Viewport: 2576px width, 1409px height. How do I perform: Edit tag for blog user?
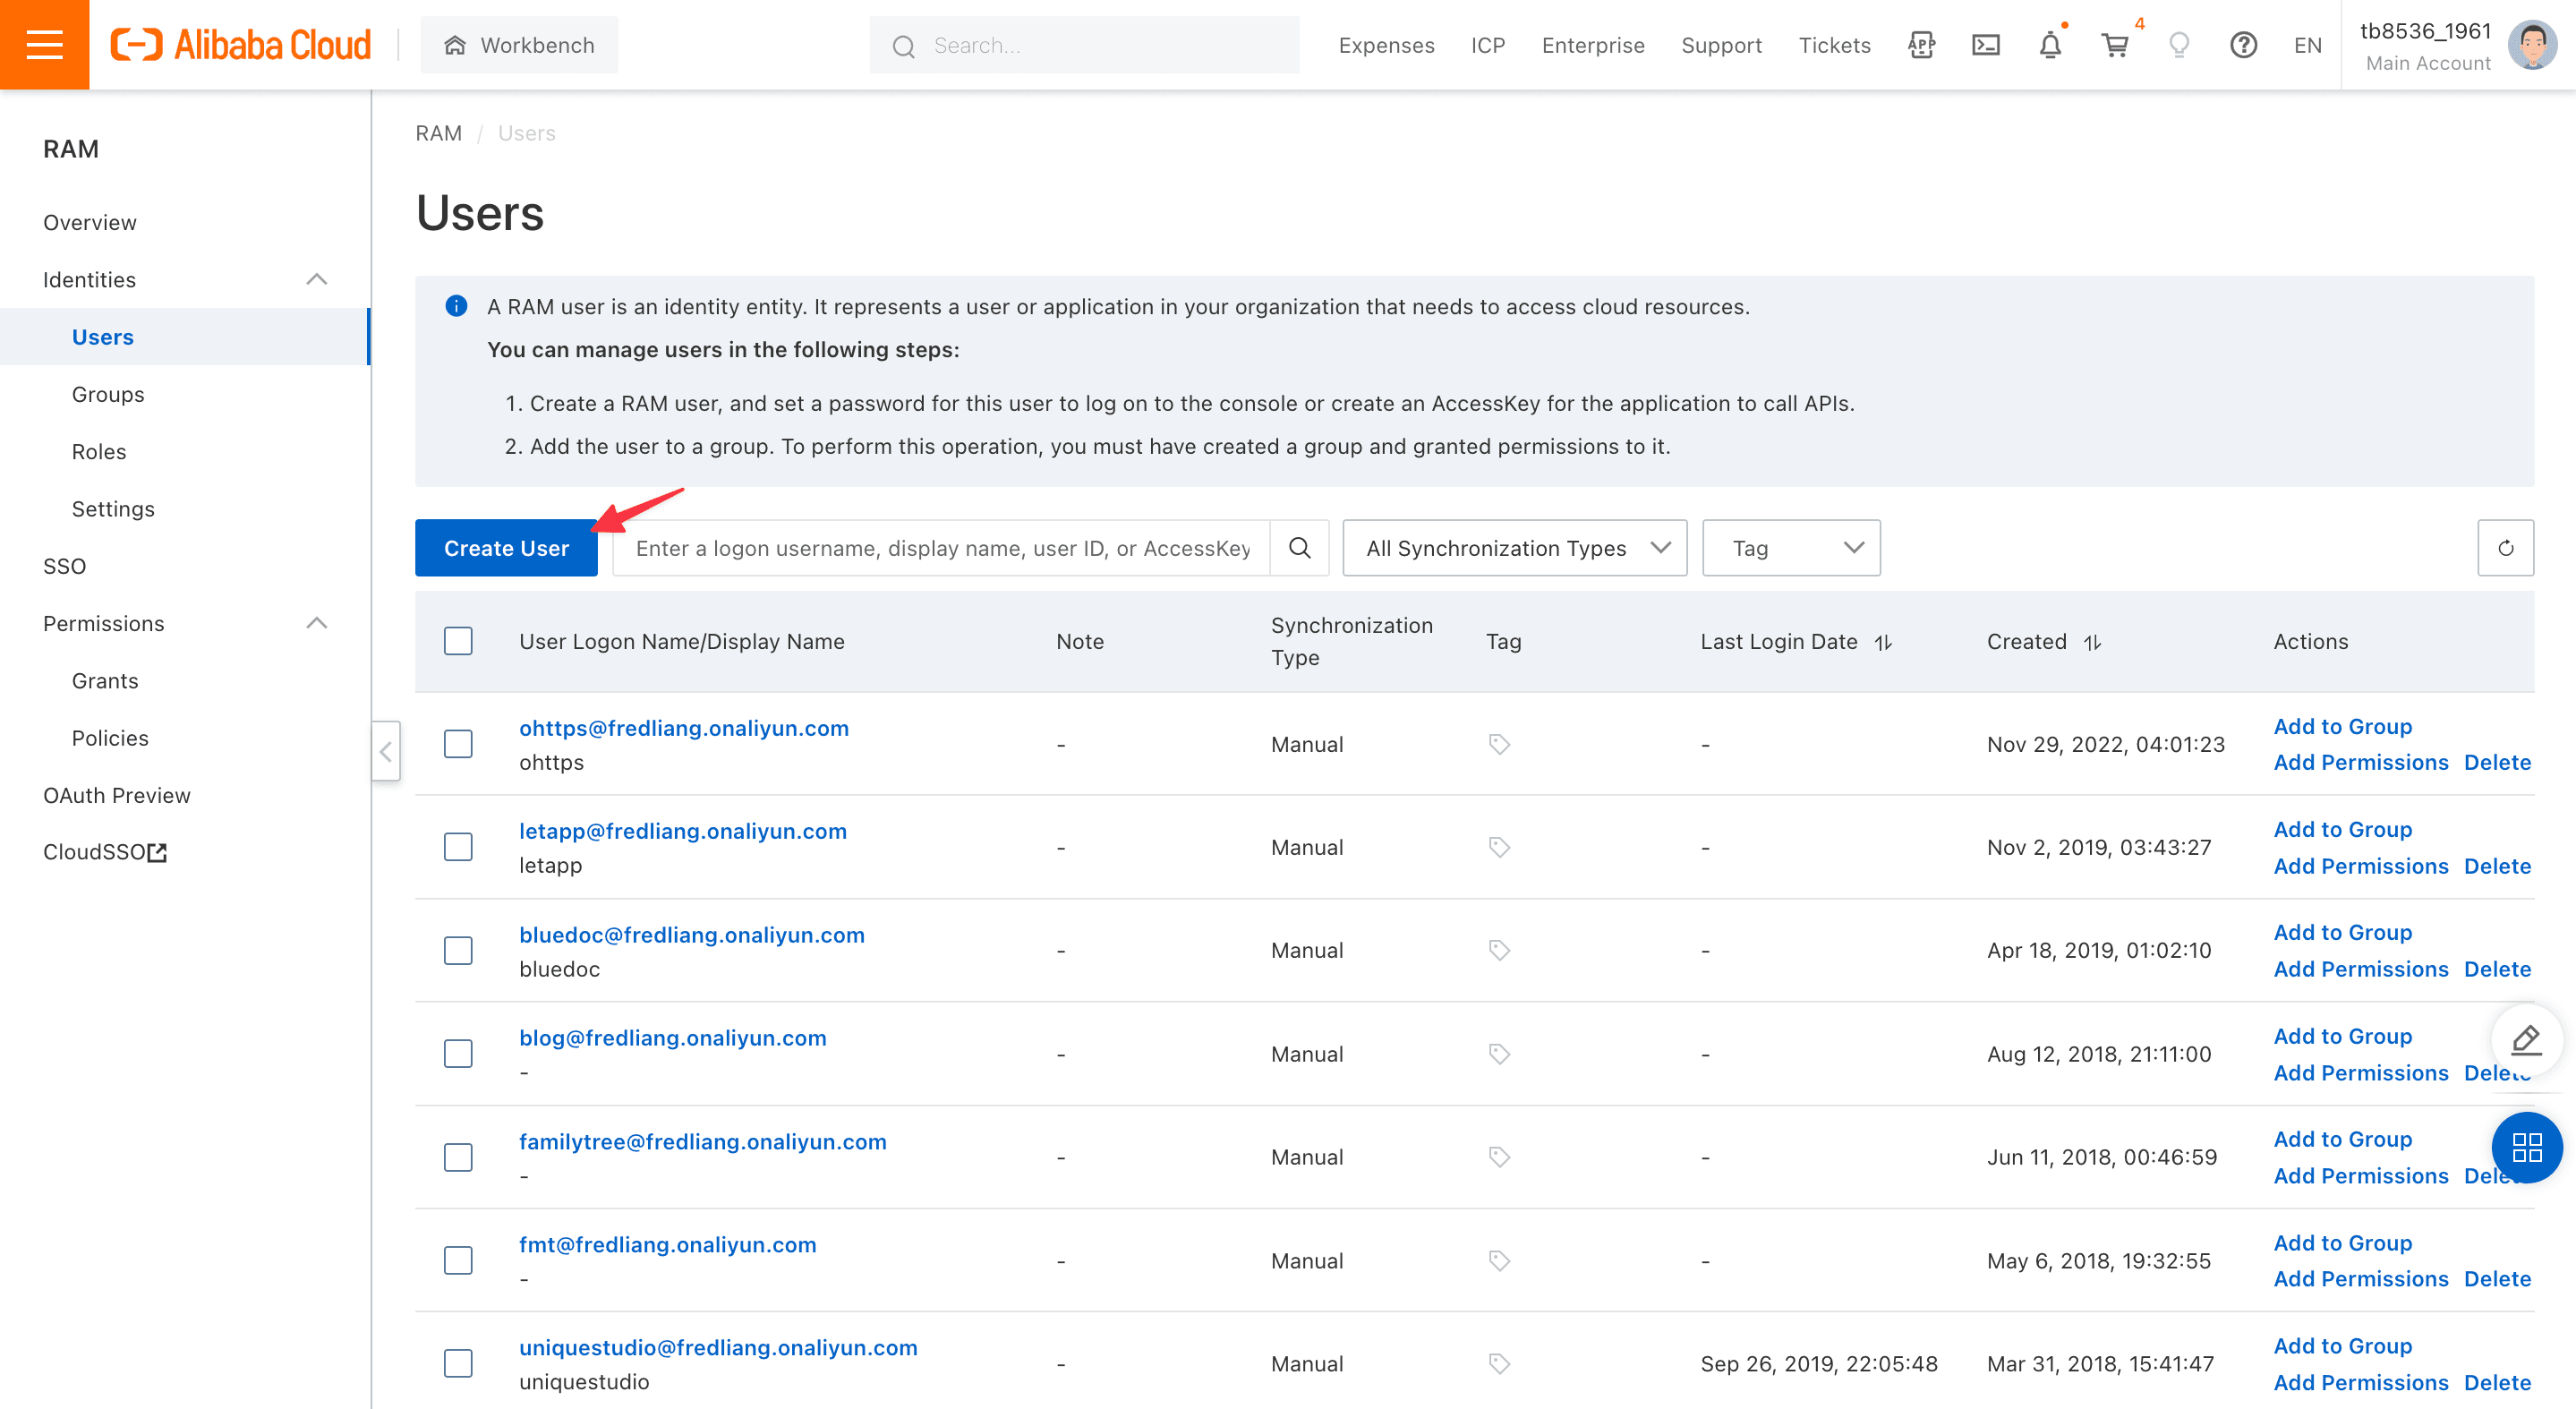pyautogui.click(x=1499, y=1054)
